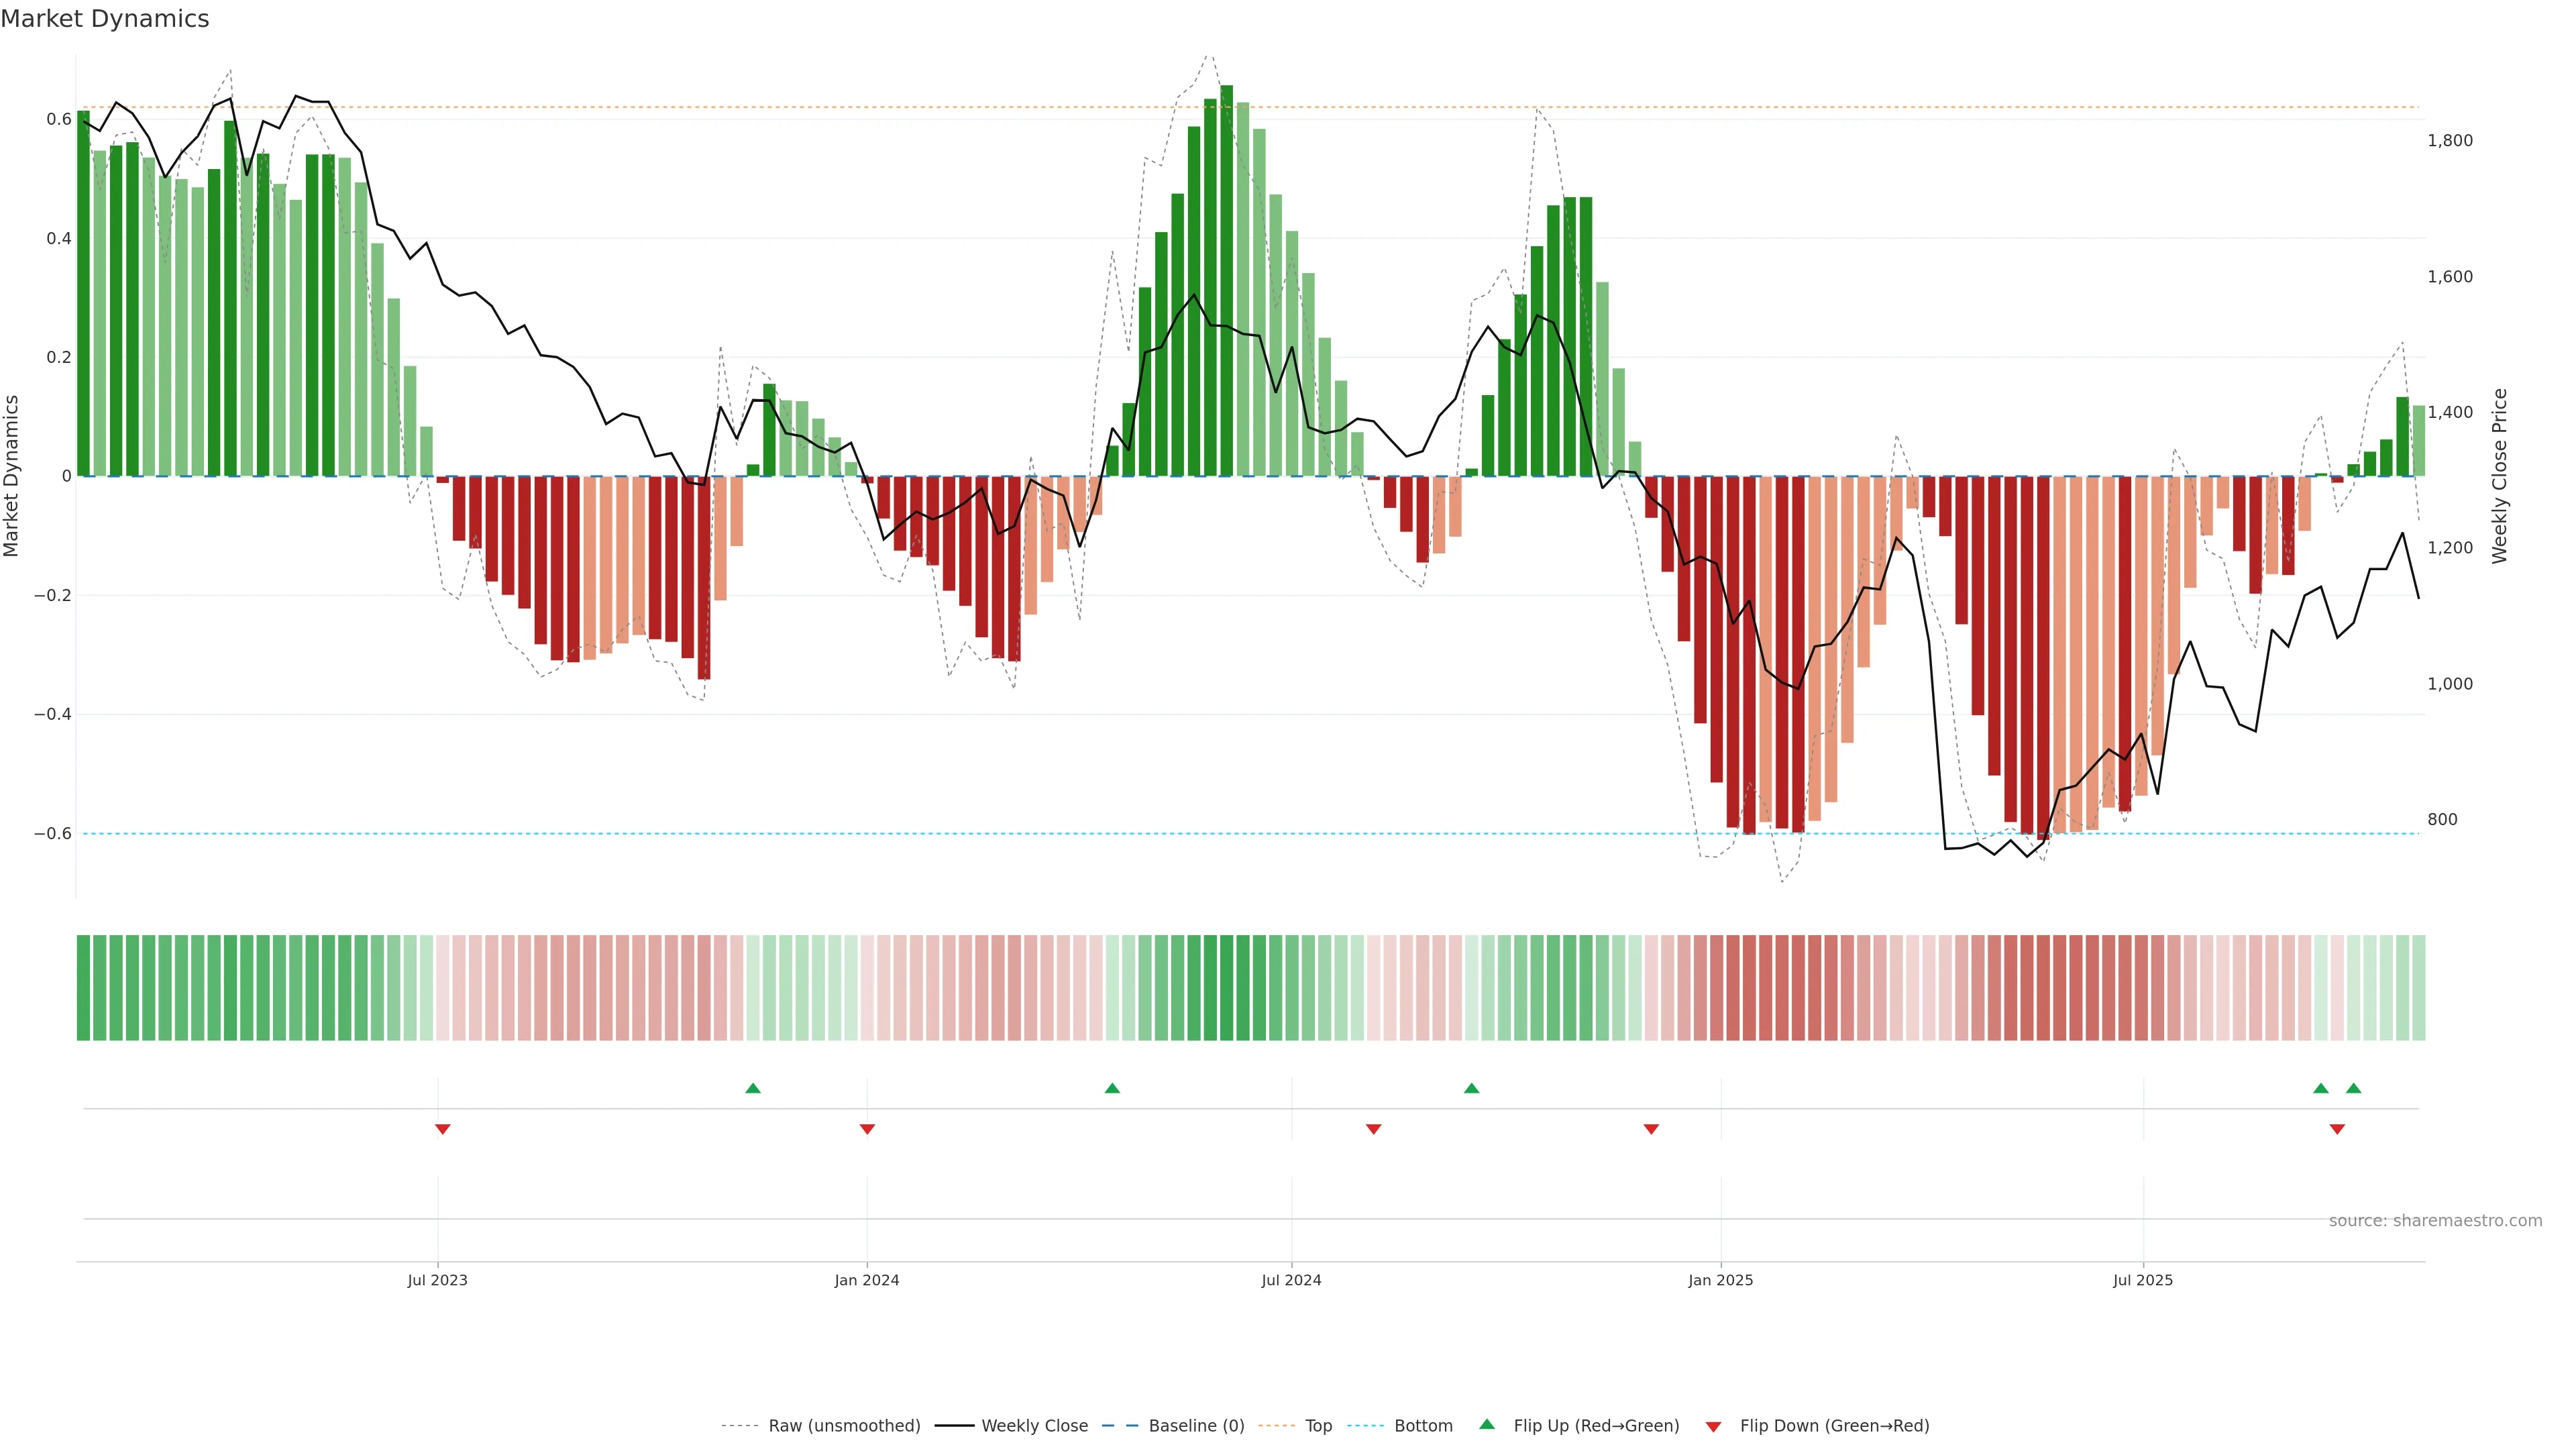This screenshot has width=2576, height=1449.
Task: Click the last red flip-down marker after Jul 2025
Action: 2337,1129
